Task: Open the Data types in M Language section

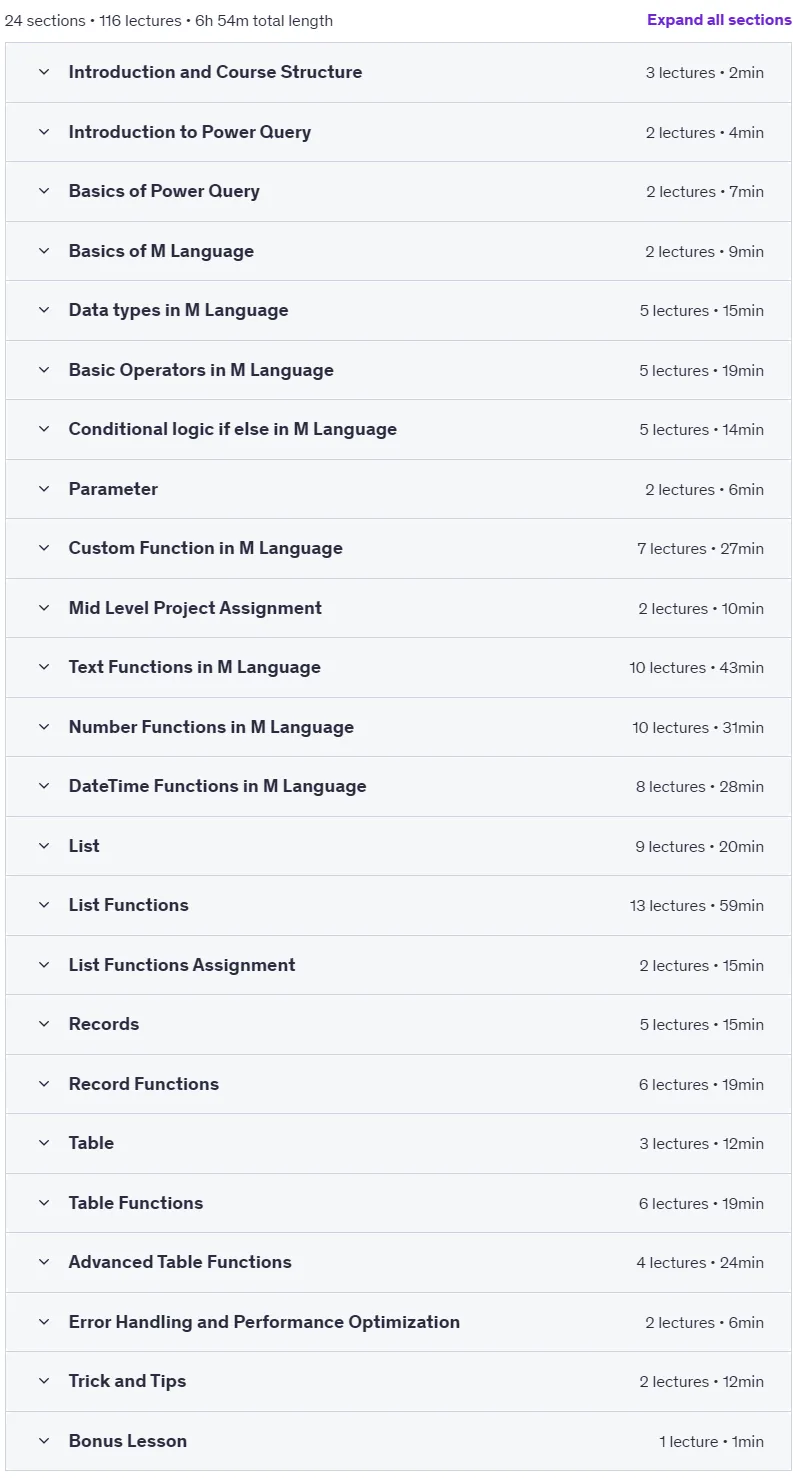Action: tap(398, 310)
